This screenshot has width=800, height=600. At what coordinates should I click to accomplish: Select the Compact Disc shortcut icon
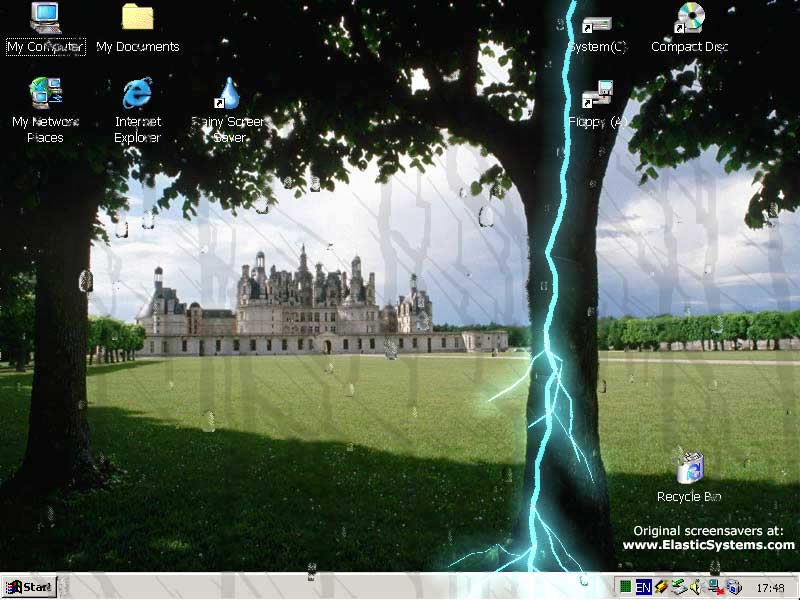click(689, 28)
